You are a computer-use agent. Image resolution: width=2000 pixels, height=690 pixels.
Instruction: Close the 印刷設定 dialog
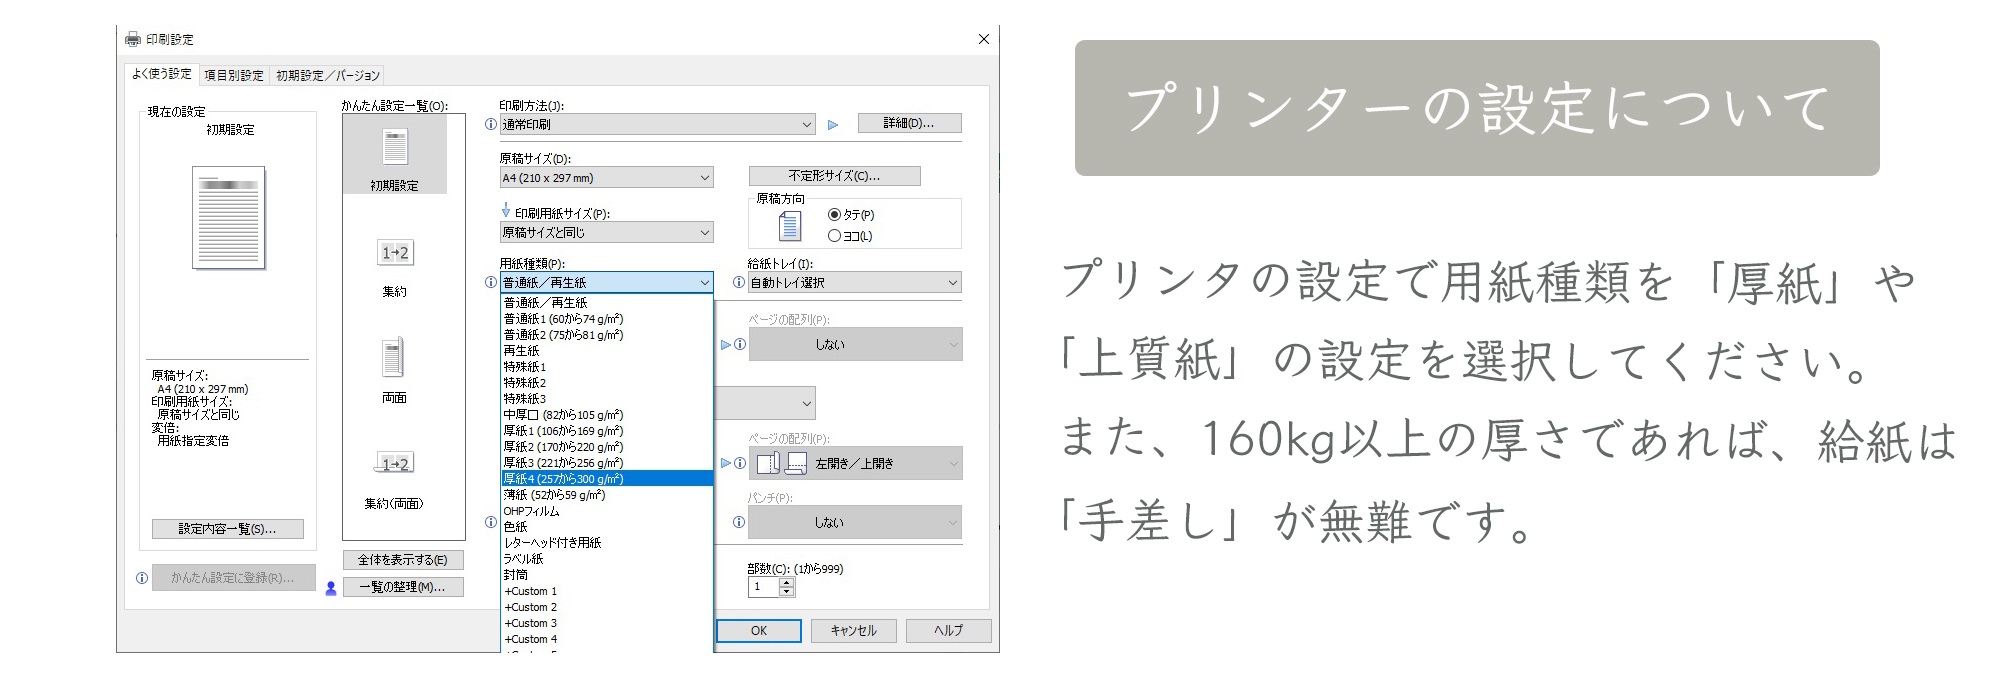[x=984, y=39]
